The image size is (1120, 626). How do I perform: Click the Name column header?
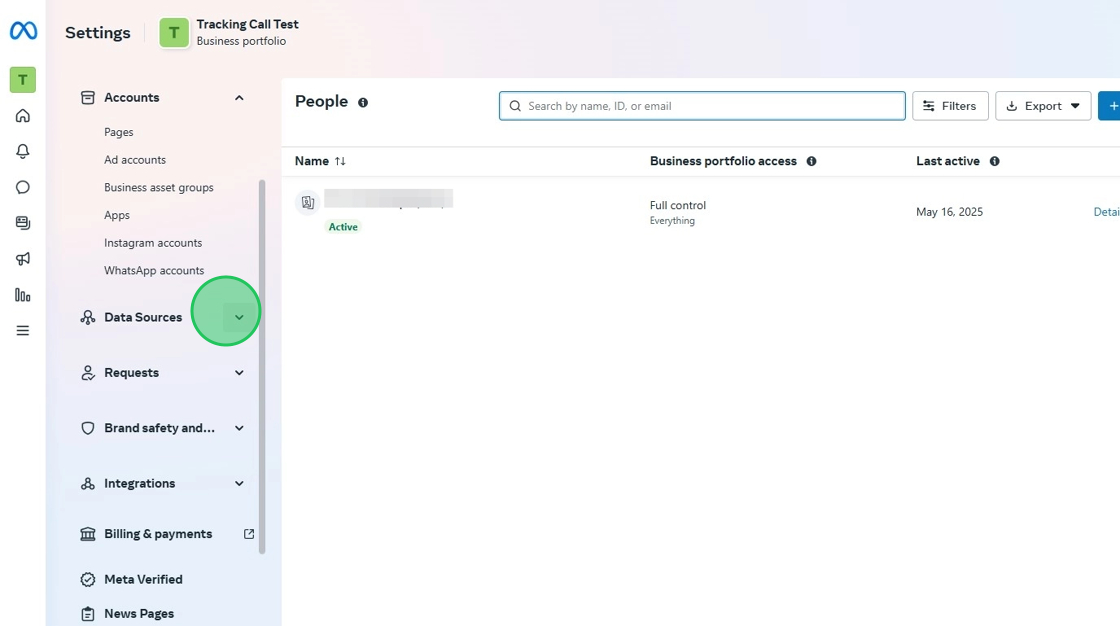(x=312, y=162)
